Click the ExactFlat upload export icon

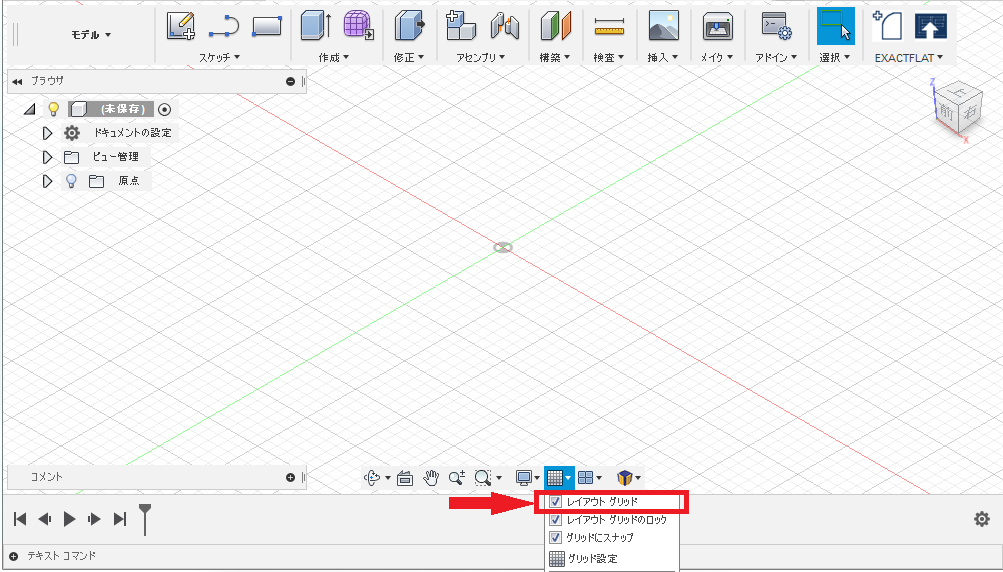[x=931, y=26]
